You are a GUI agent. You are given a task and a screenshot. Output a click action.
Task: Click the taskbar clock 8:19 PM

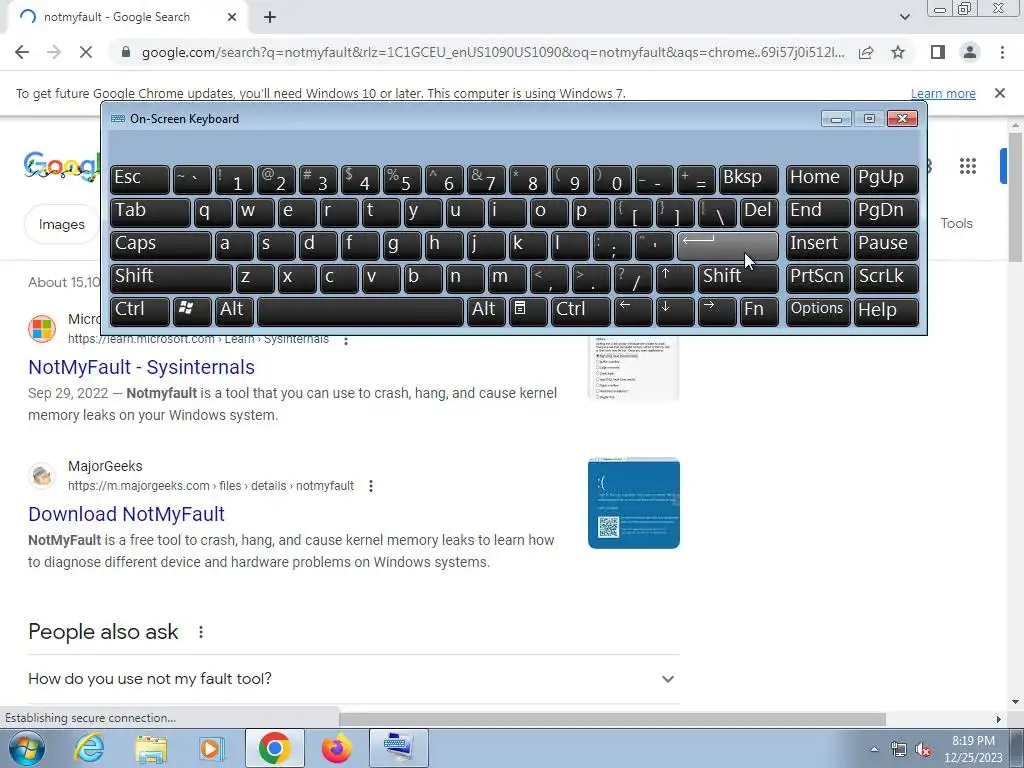coord(973,741)
